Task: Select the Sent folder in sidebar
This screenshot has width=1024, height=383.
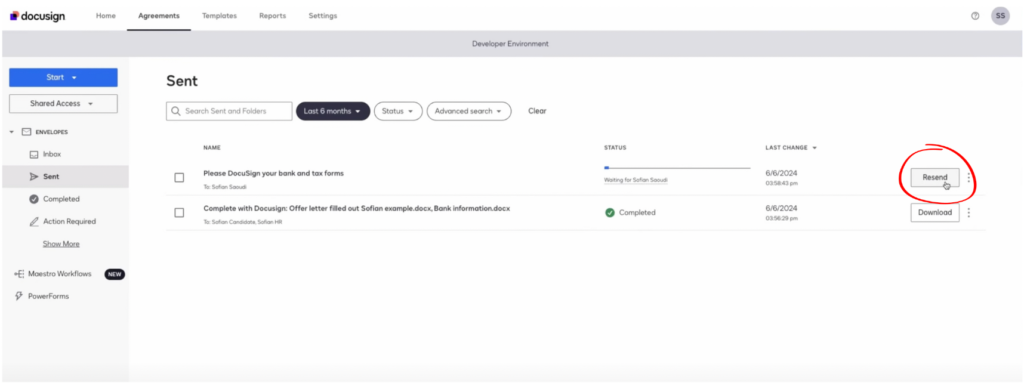Action: [x=65, y=176]
